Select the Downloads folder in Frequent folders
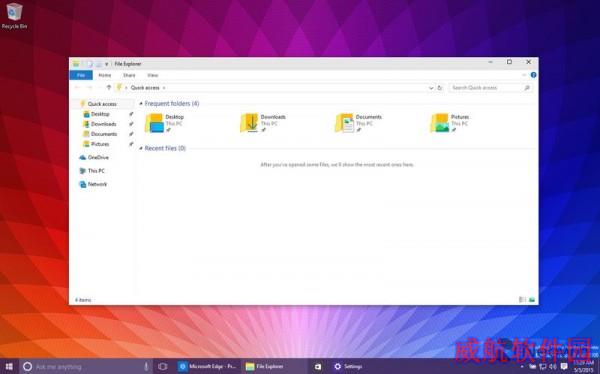This screenshot has width=600, height=374. (x=263, y=123)
